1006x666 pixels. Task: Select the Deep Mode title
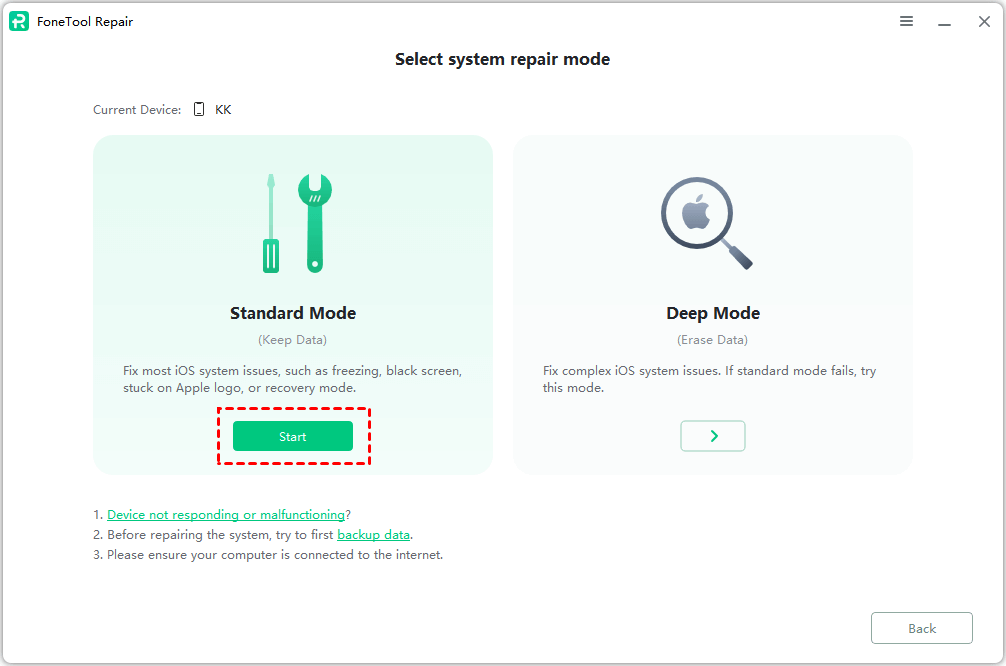(713, 313)
